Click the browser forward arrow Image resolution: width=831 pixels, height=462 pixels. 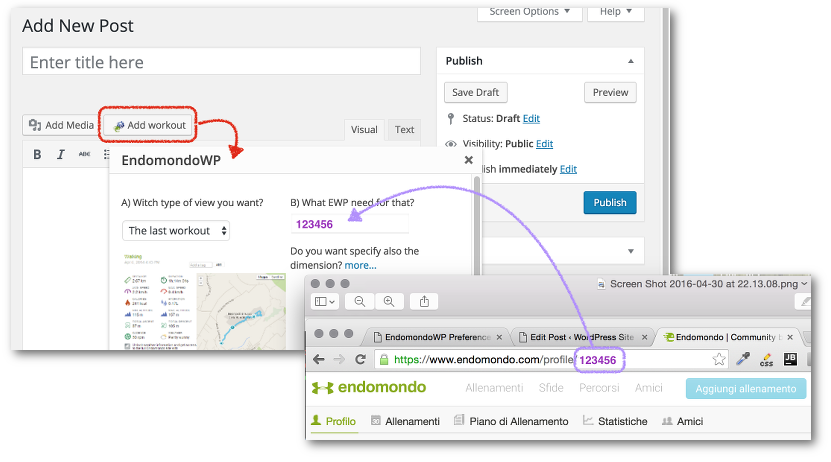pyautogui.click(x=339, y=360)
